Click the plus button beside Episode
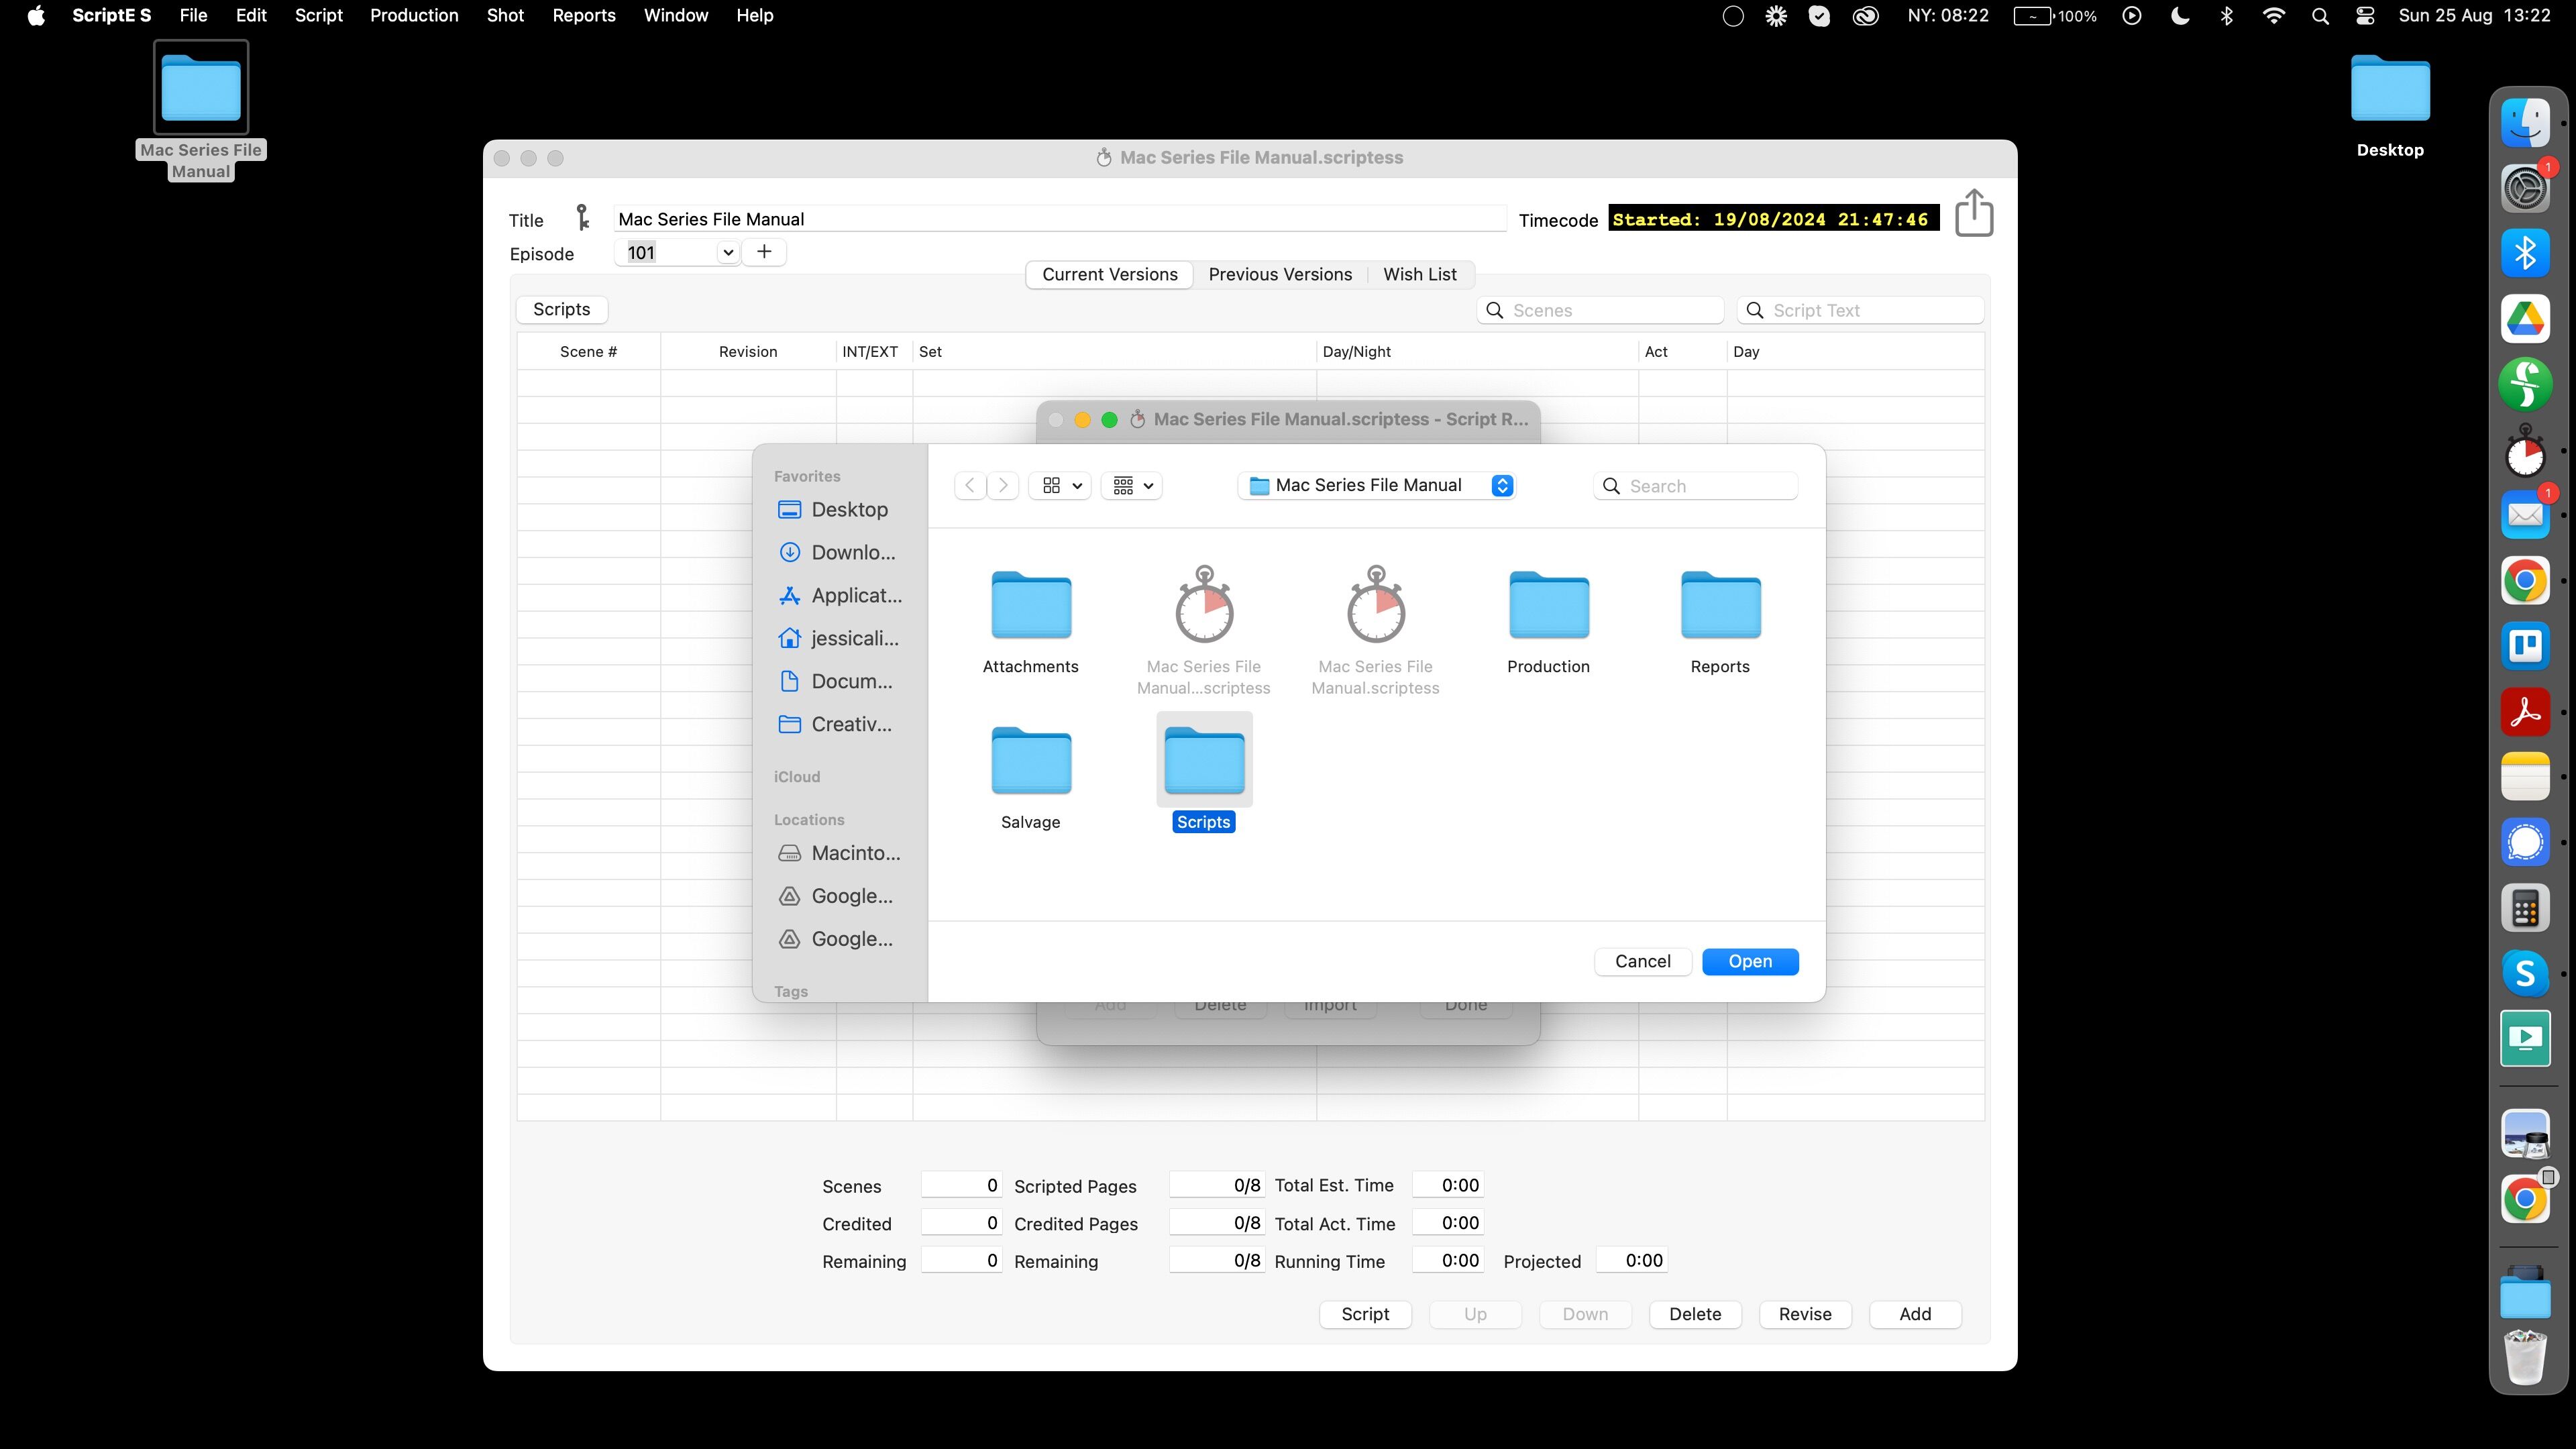2576x1449 pixels. 764,252
